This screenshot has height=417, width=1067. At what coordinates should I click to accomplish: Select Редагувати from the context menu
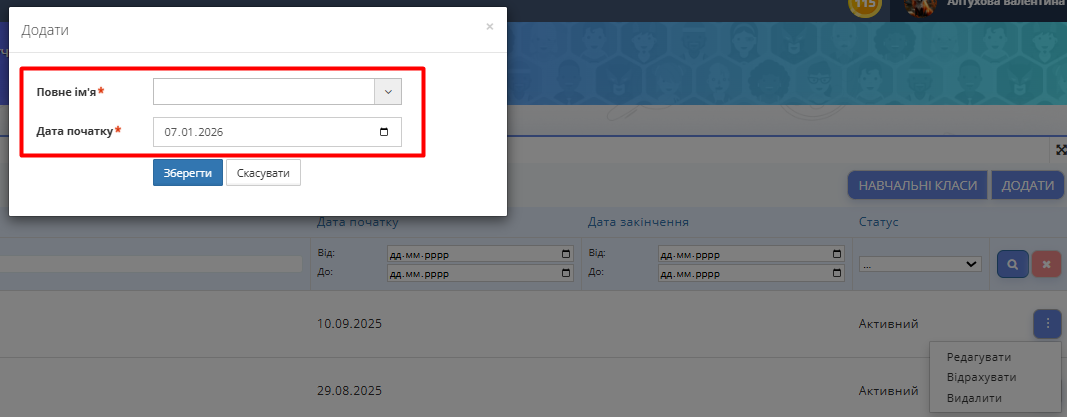click(x=978, y=357)
